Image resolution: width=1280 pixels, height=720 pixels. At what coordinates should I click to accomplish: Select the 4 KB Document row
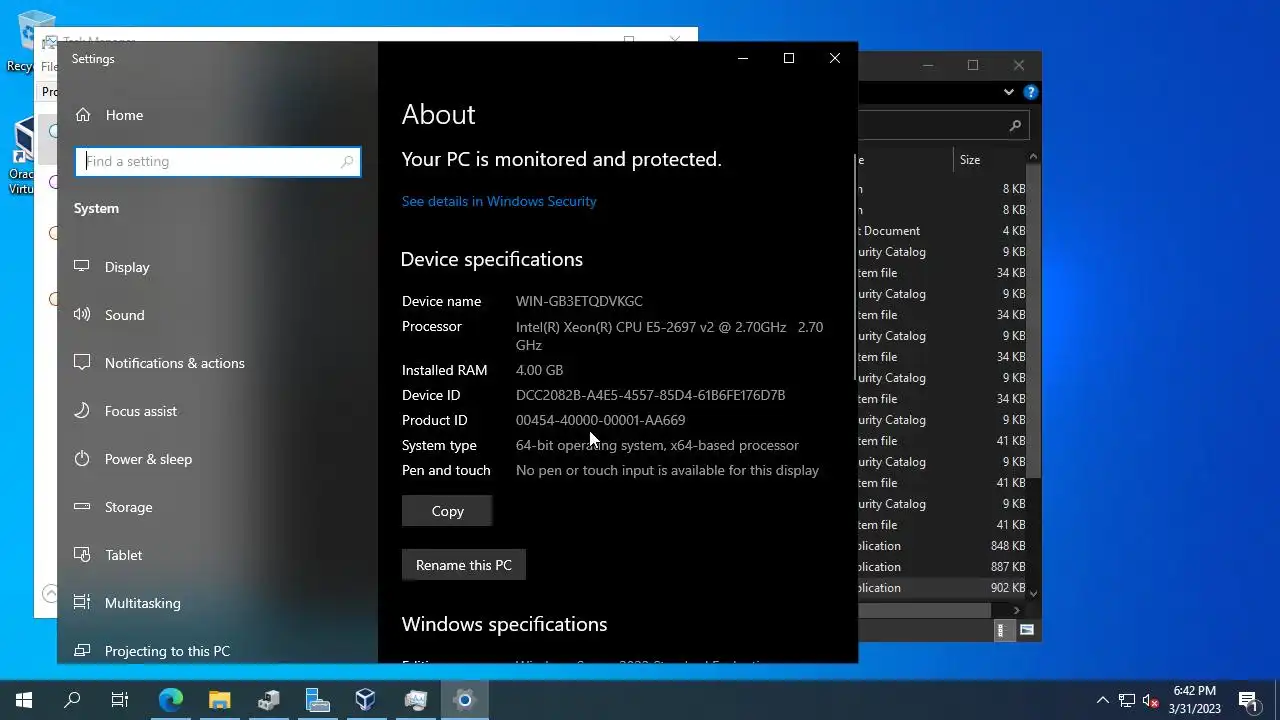click(942, 231)
